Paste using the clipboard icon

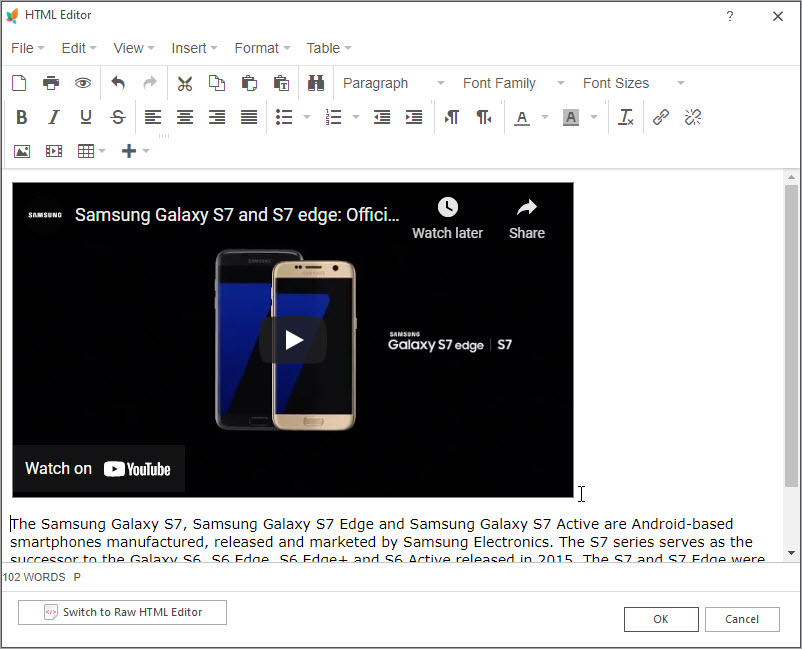pos(249,83)
